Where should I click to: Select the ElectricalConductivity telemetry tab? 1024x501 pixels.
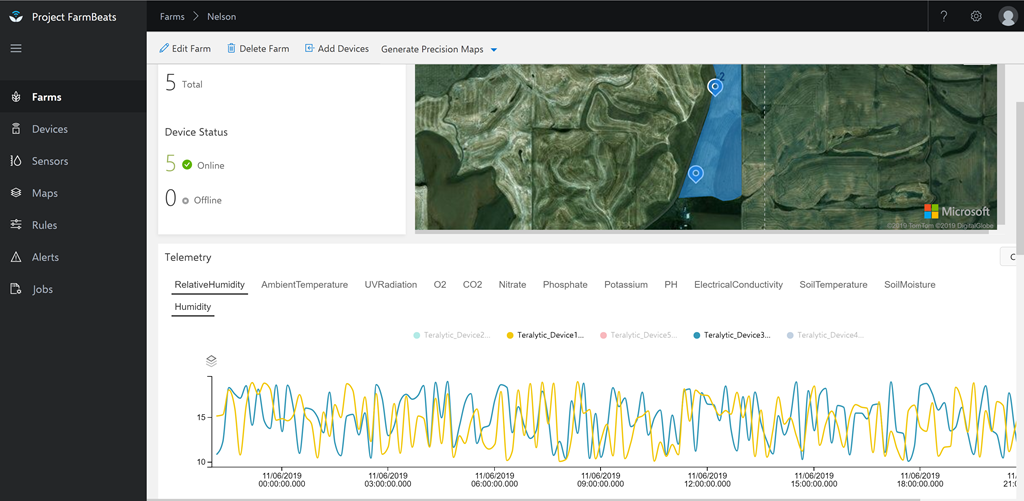point(739,285)
